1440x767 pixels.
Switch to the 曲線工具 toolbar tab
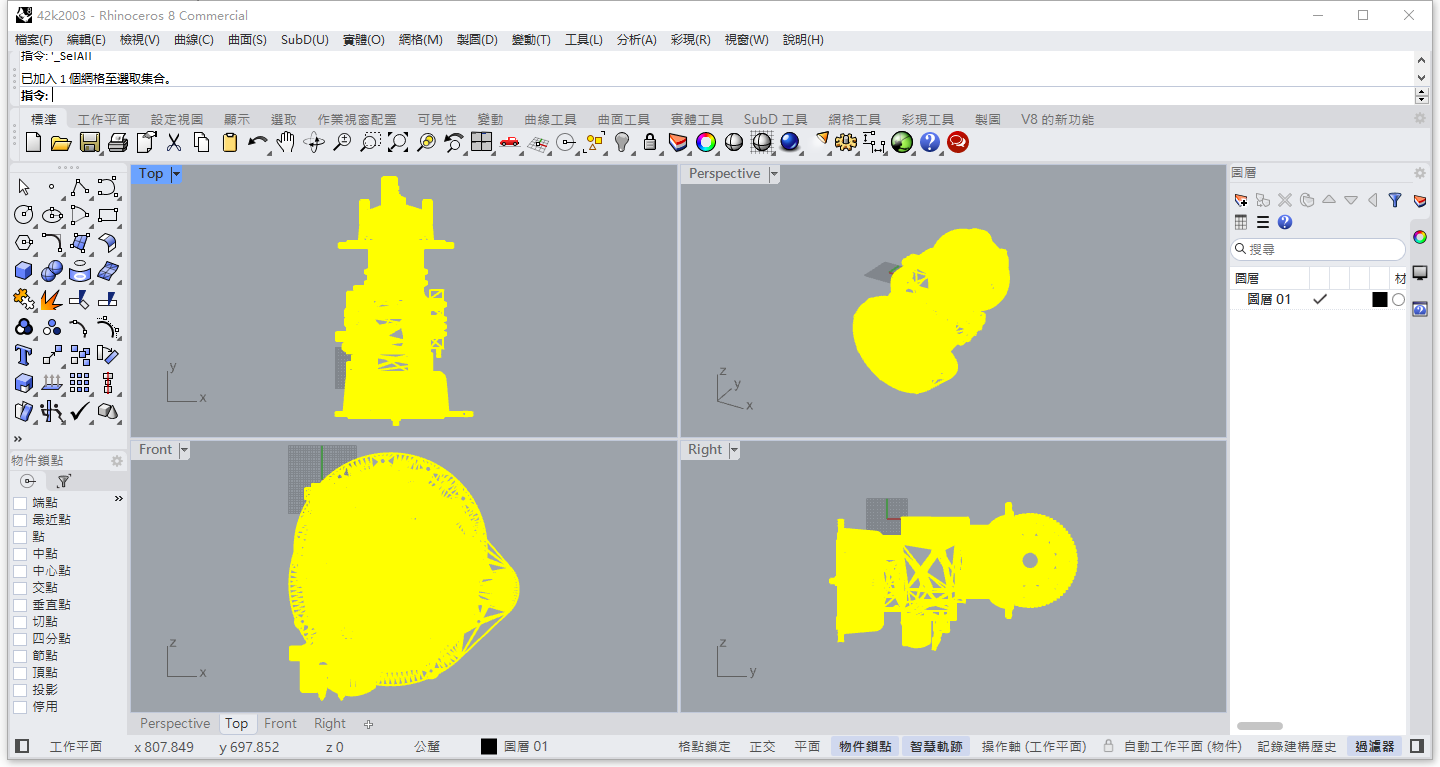550,119
